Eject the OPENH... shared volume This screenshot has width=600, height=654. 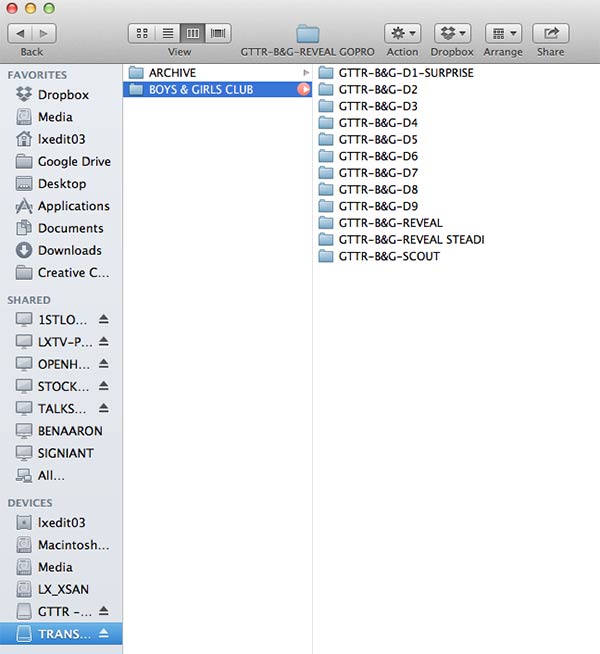click(104, 364)
